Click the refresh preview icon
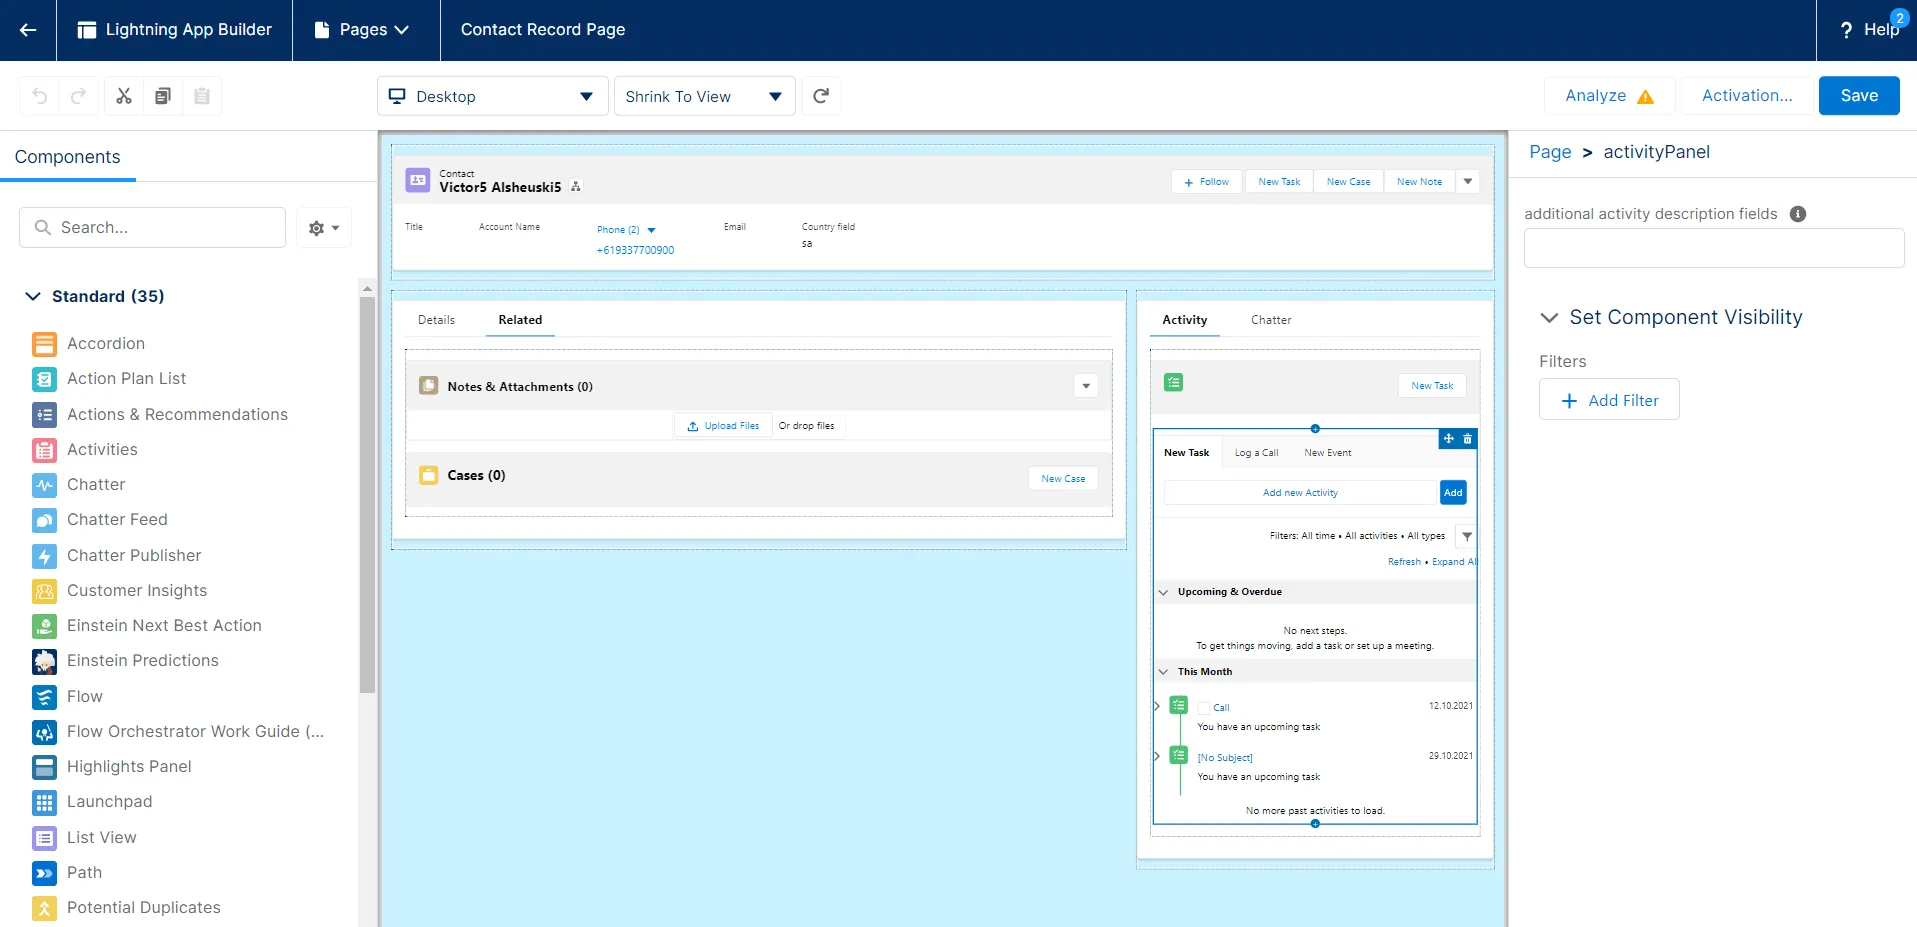The height and width of the screenshot is (927, 1917). click(x=820, y=95)
